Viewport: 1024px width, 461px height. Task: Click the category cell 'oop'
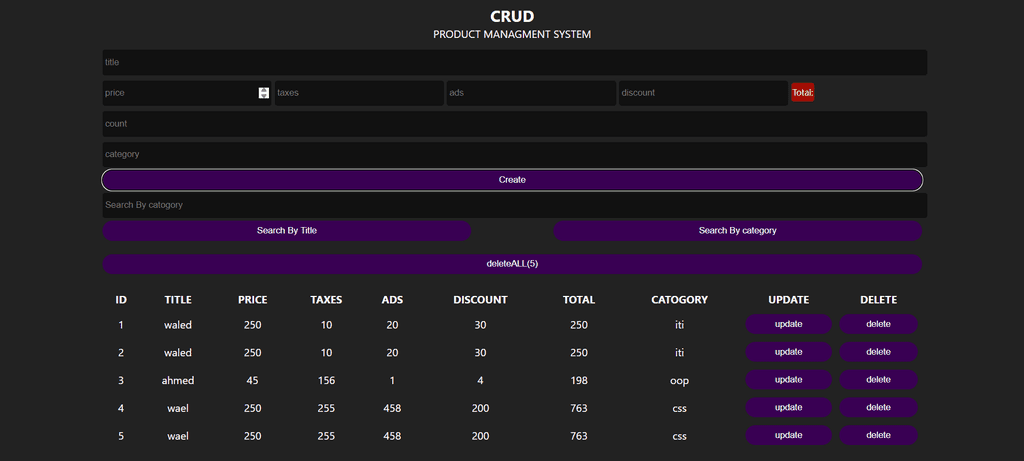(679, 381)
